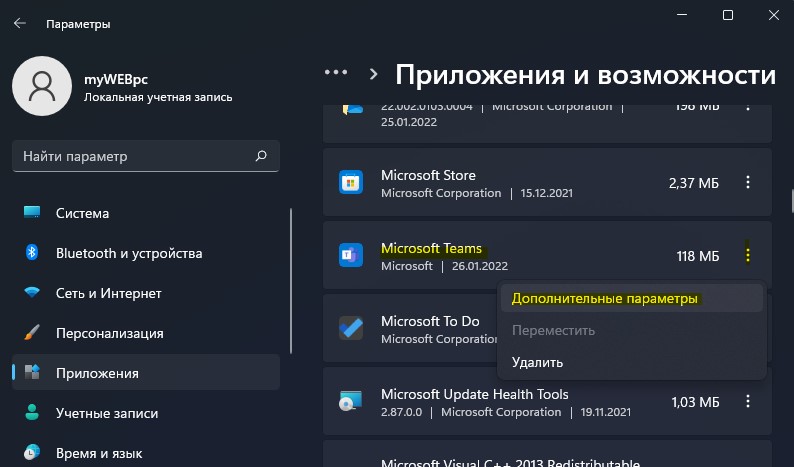Viewport: 794px width, 467px height.
Task: Click the Wi-Fi network icon
Action: tap(32, 293)
